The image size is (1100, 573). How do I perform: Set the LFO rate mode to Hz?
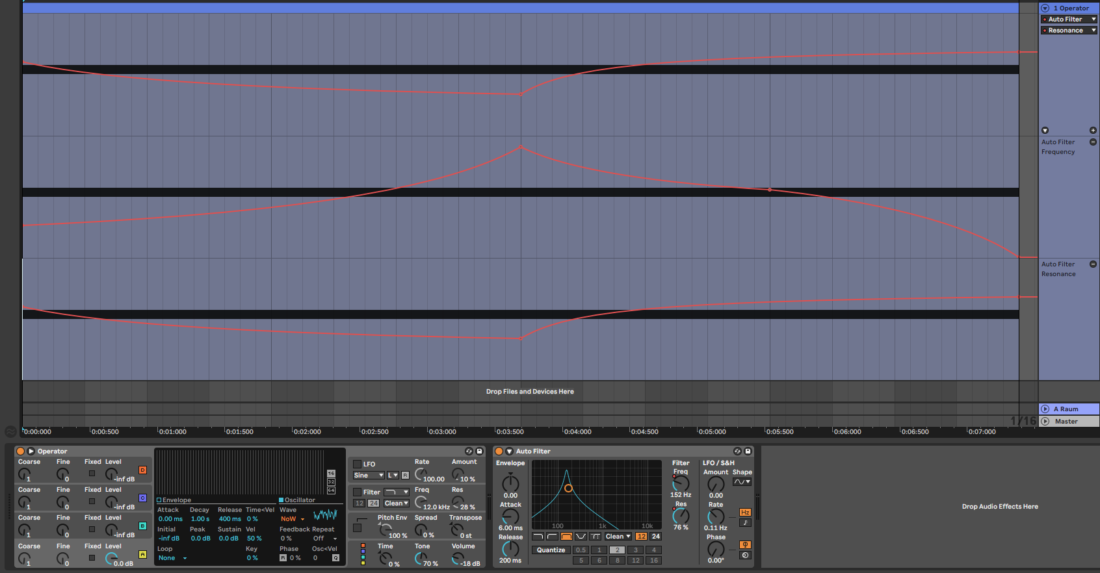point(745,512)
